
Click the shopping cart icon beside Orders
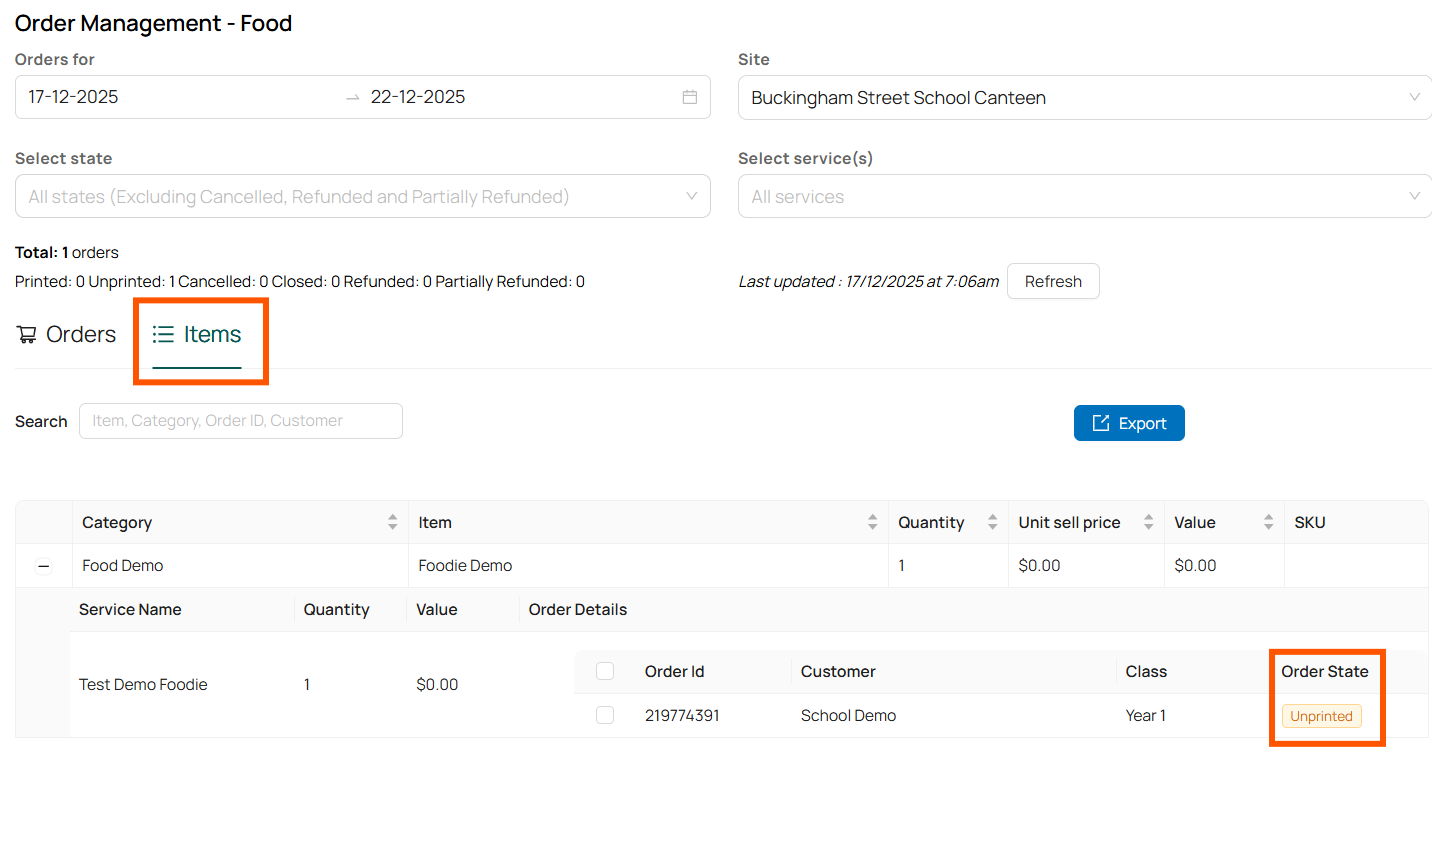(x=25, y=333)
